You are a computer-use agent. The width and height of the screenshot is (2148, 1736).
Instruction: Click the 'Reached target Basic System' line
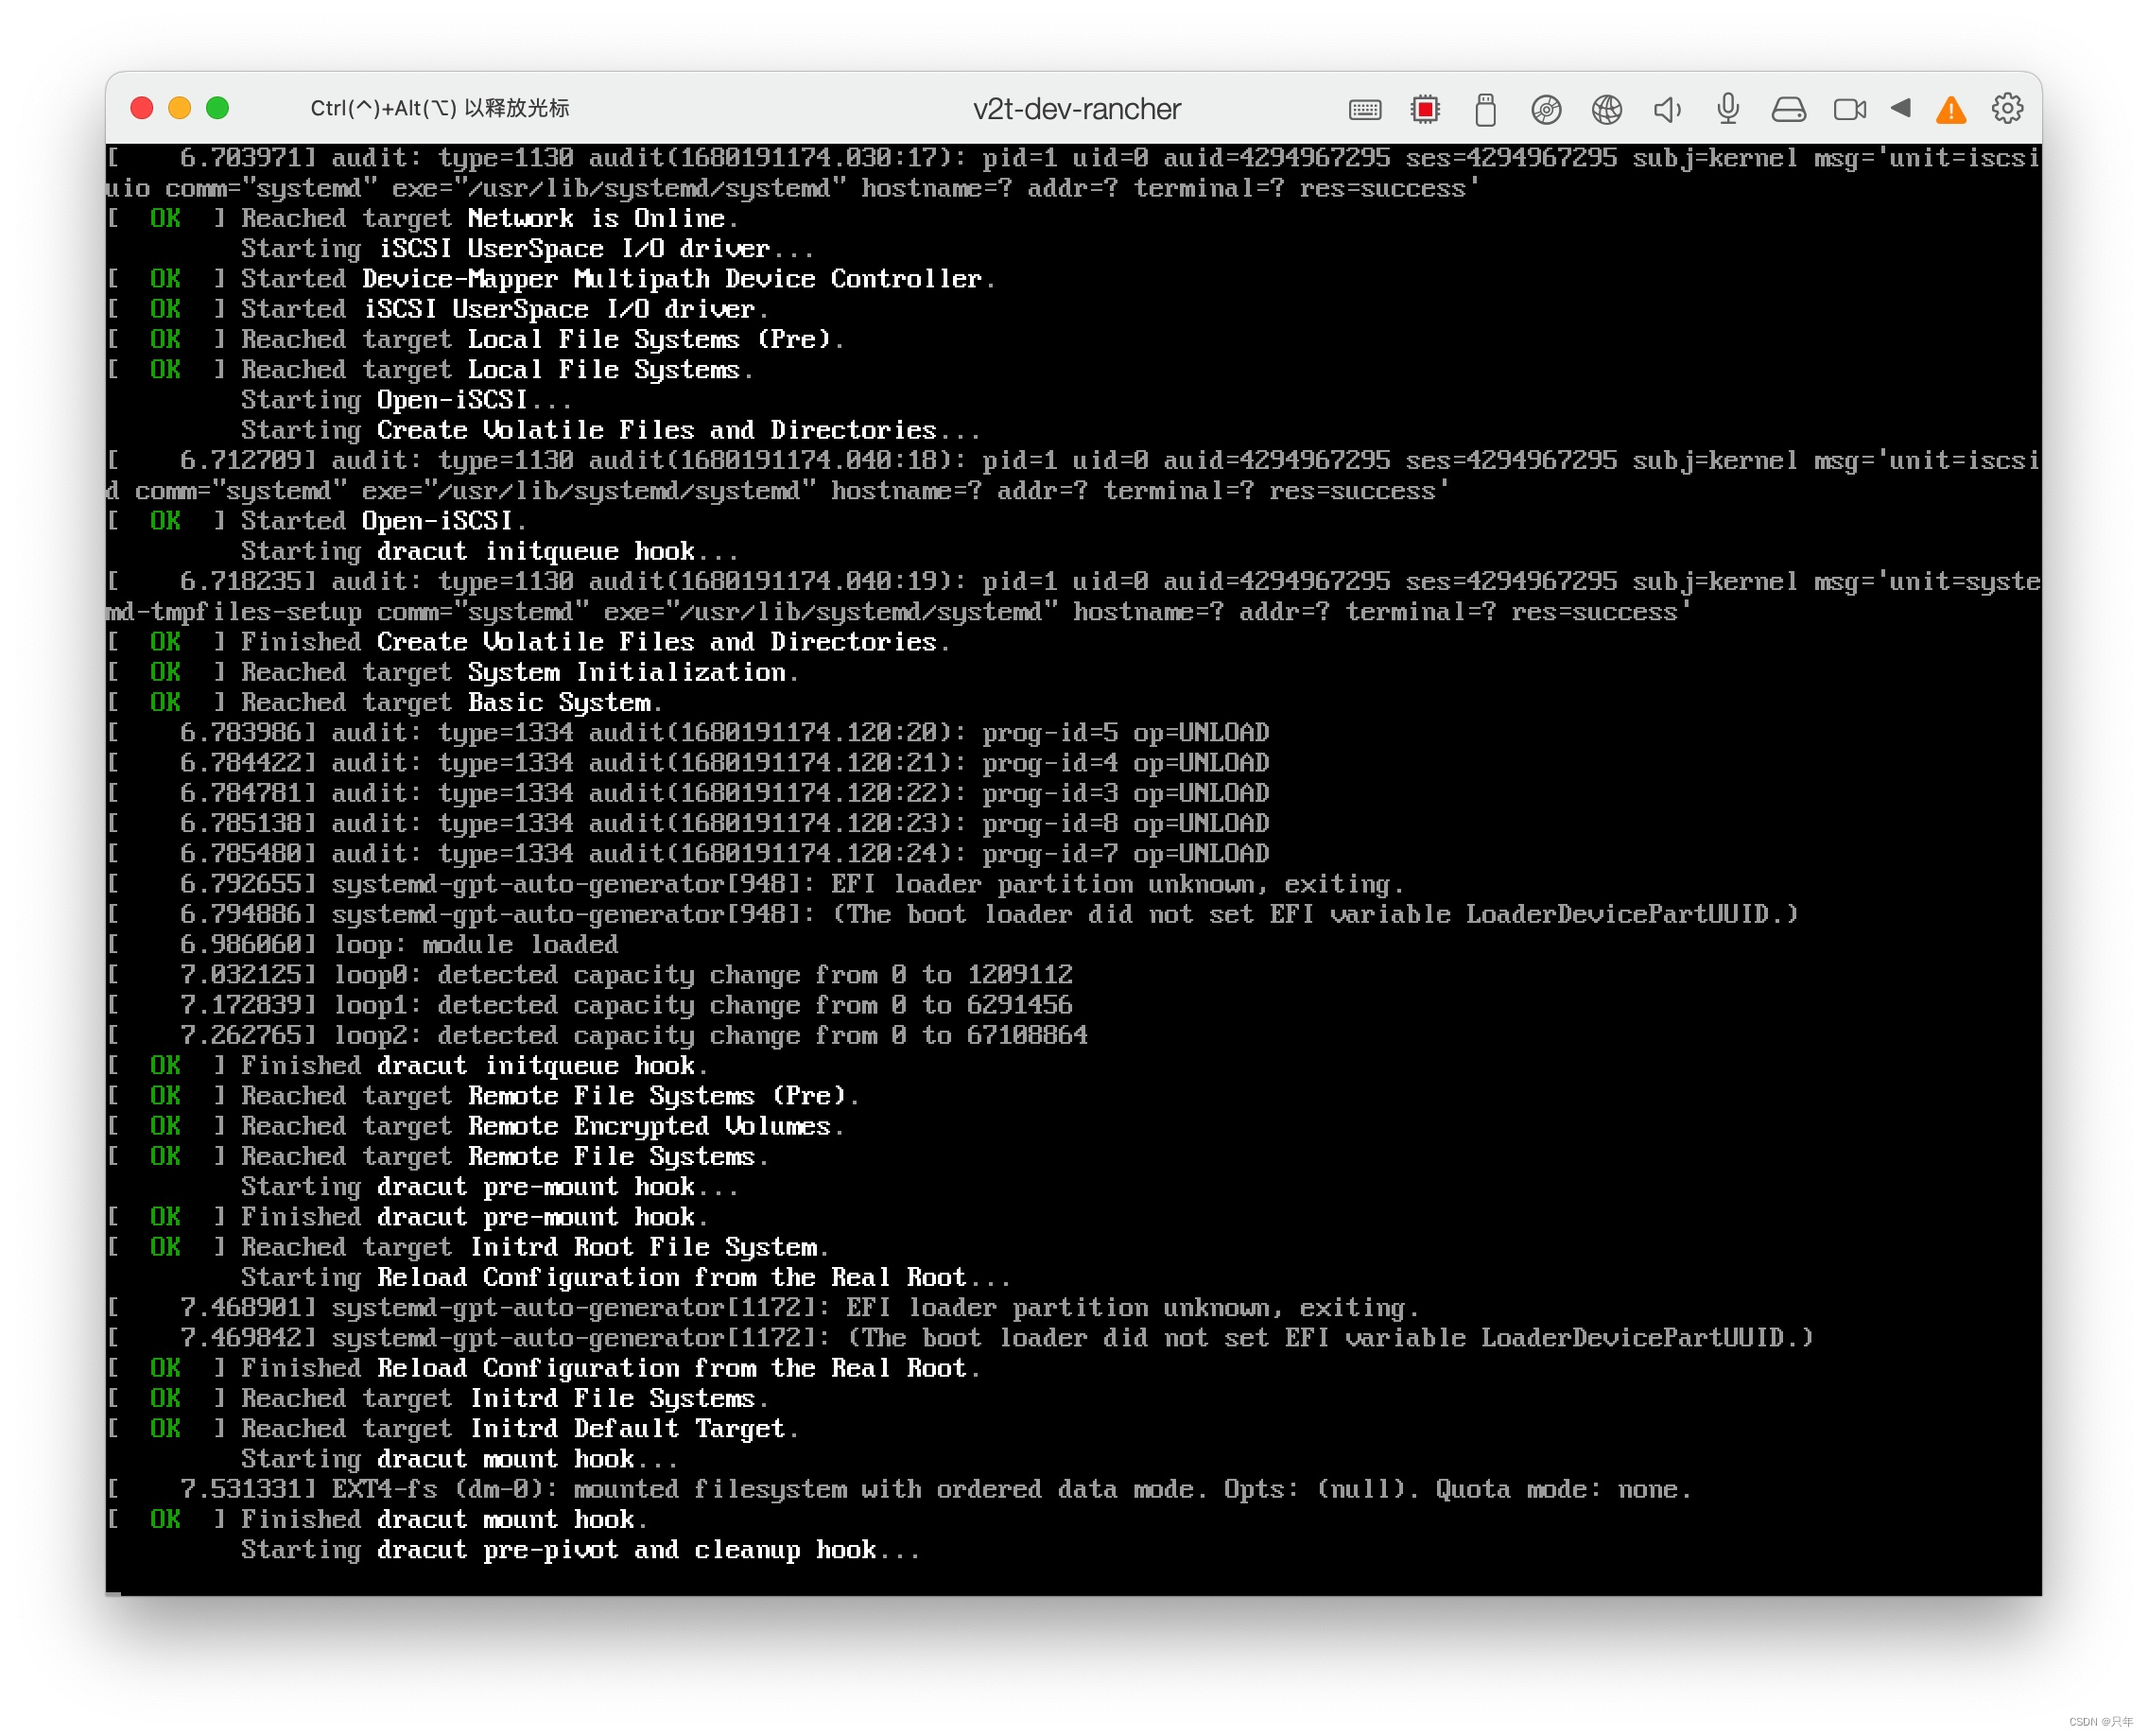tap(450, 703)
